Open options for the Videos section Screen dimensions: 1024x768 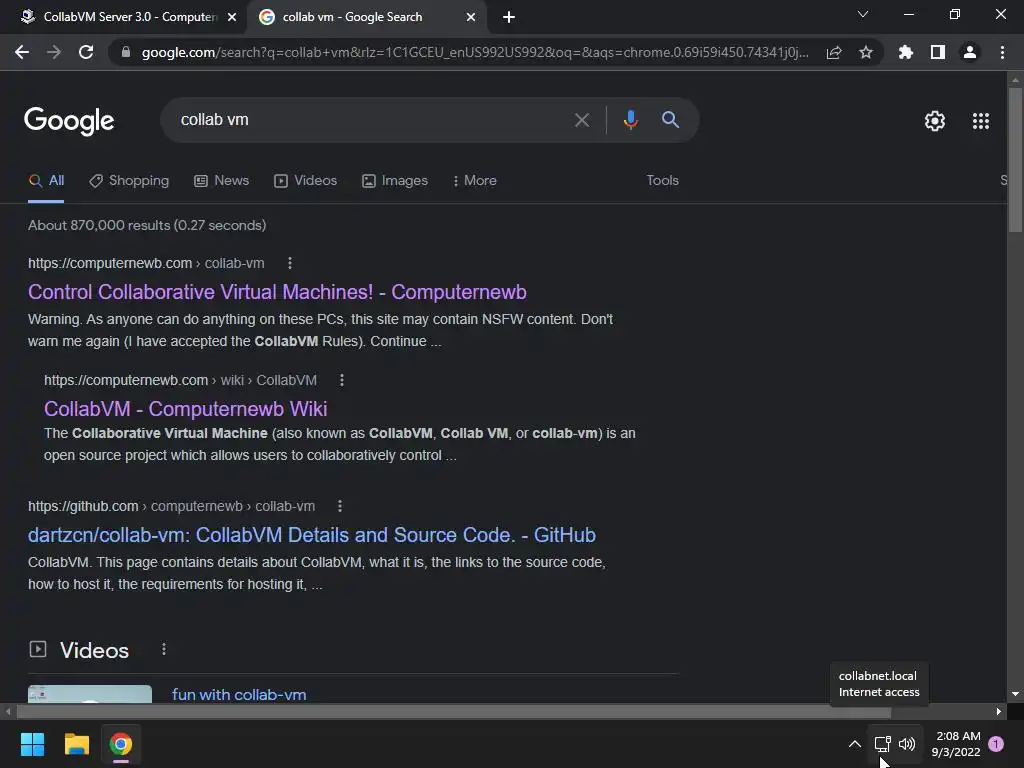coord(164,649)
